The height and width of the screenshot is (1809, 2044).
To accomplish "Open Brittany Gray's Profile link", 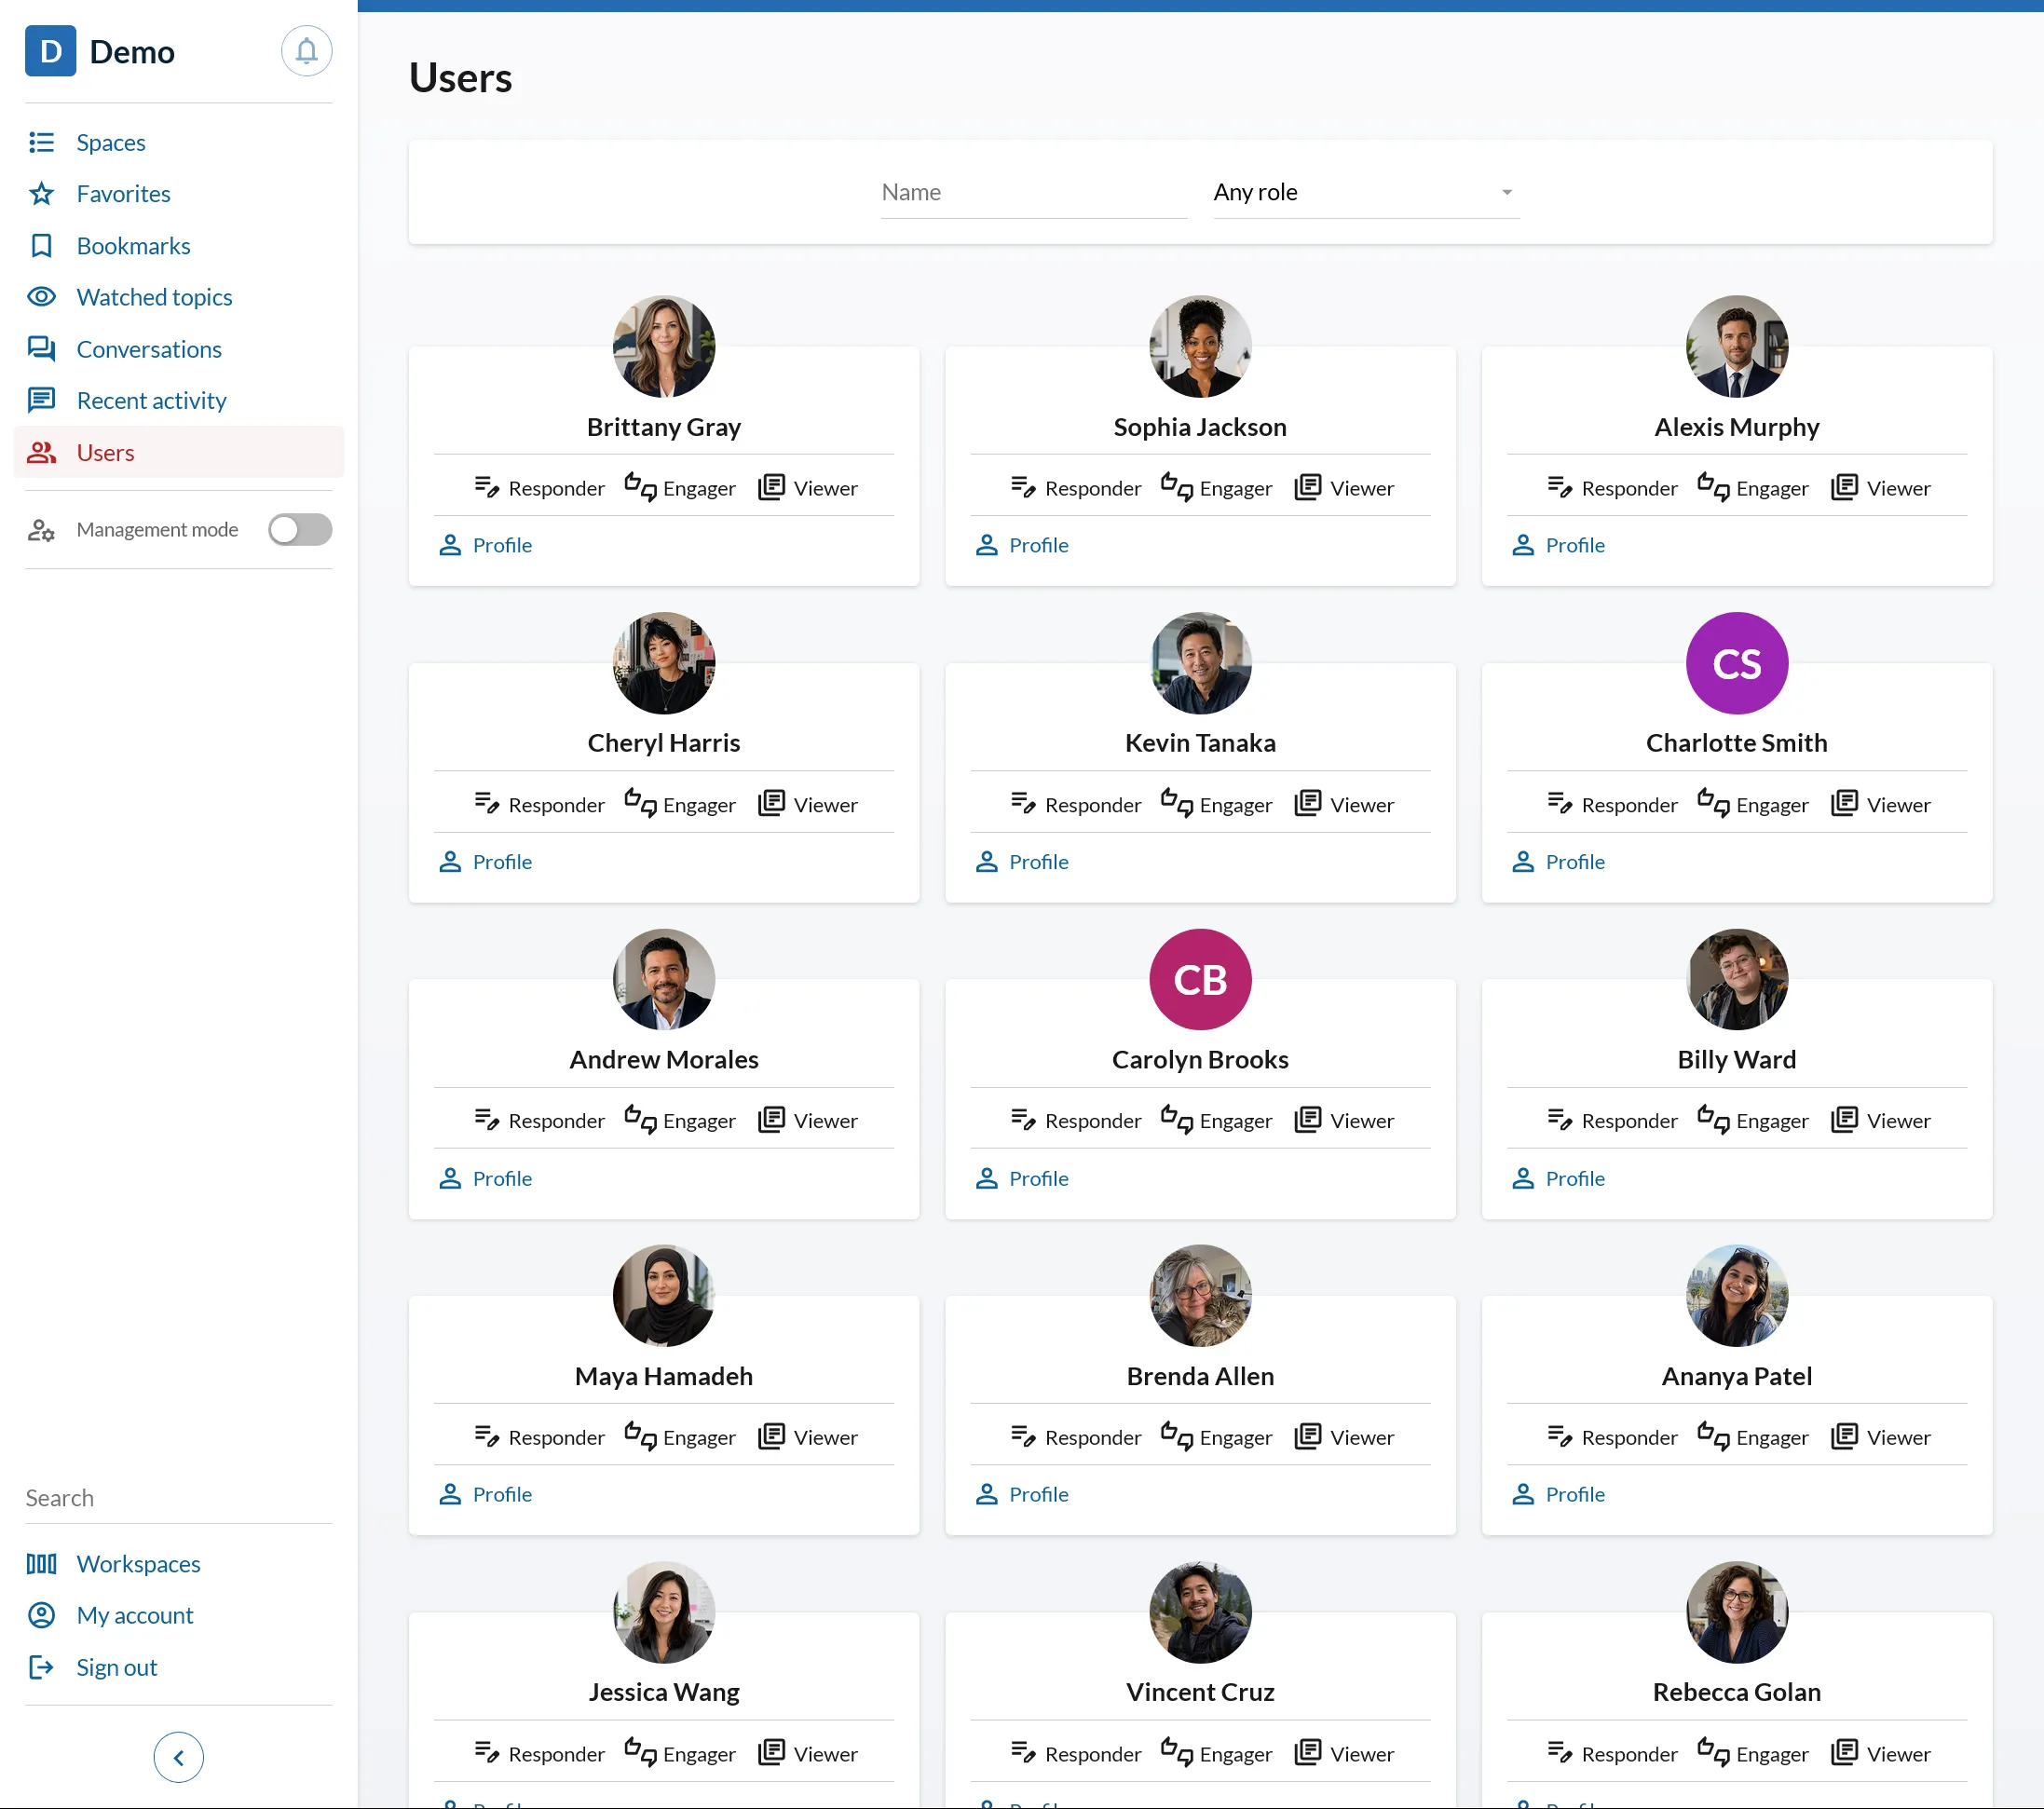I will 502,545.
